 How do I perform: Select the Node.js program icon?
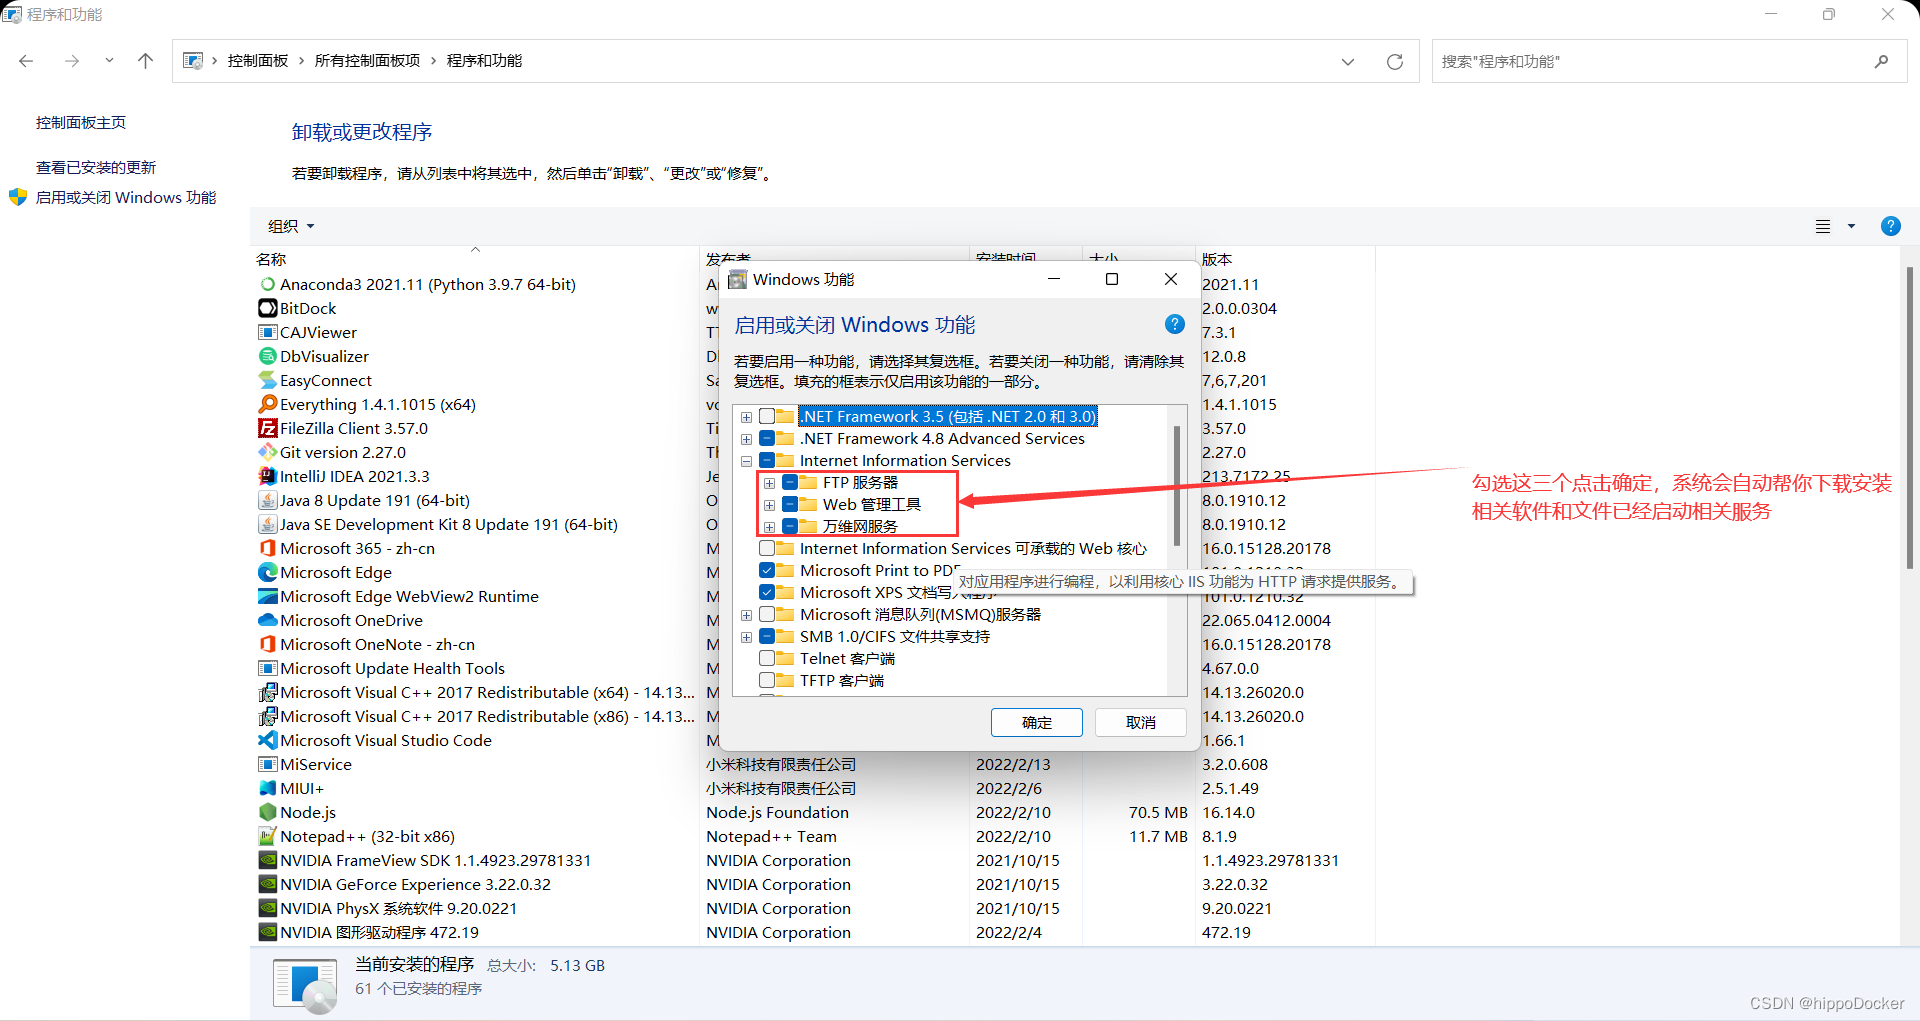(267, 812)
